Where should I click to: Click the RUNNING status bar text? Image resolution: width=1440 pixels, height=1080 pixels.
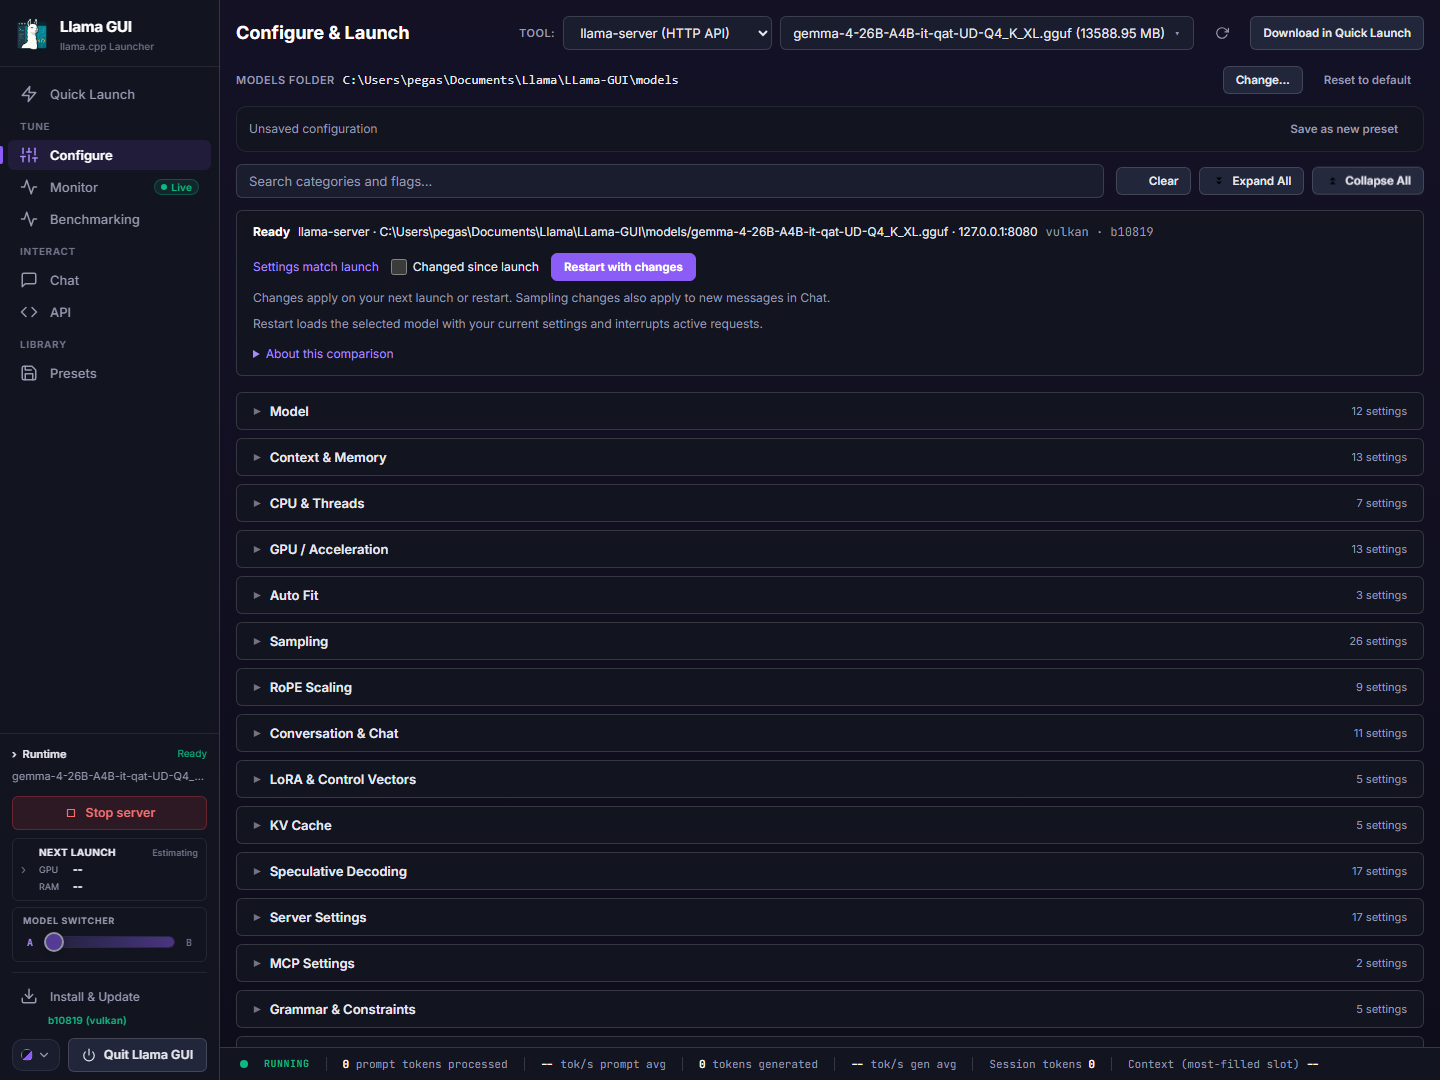click(x=286, y=1064)
